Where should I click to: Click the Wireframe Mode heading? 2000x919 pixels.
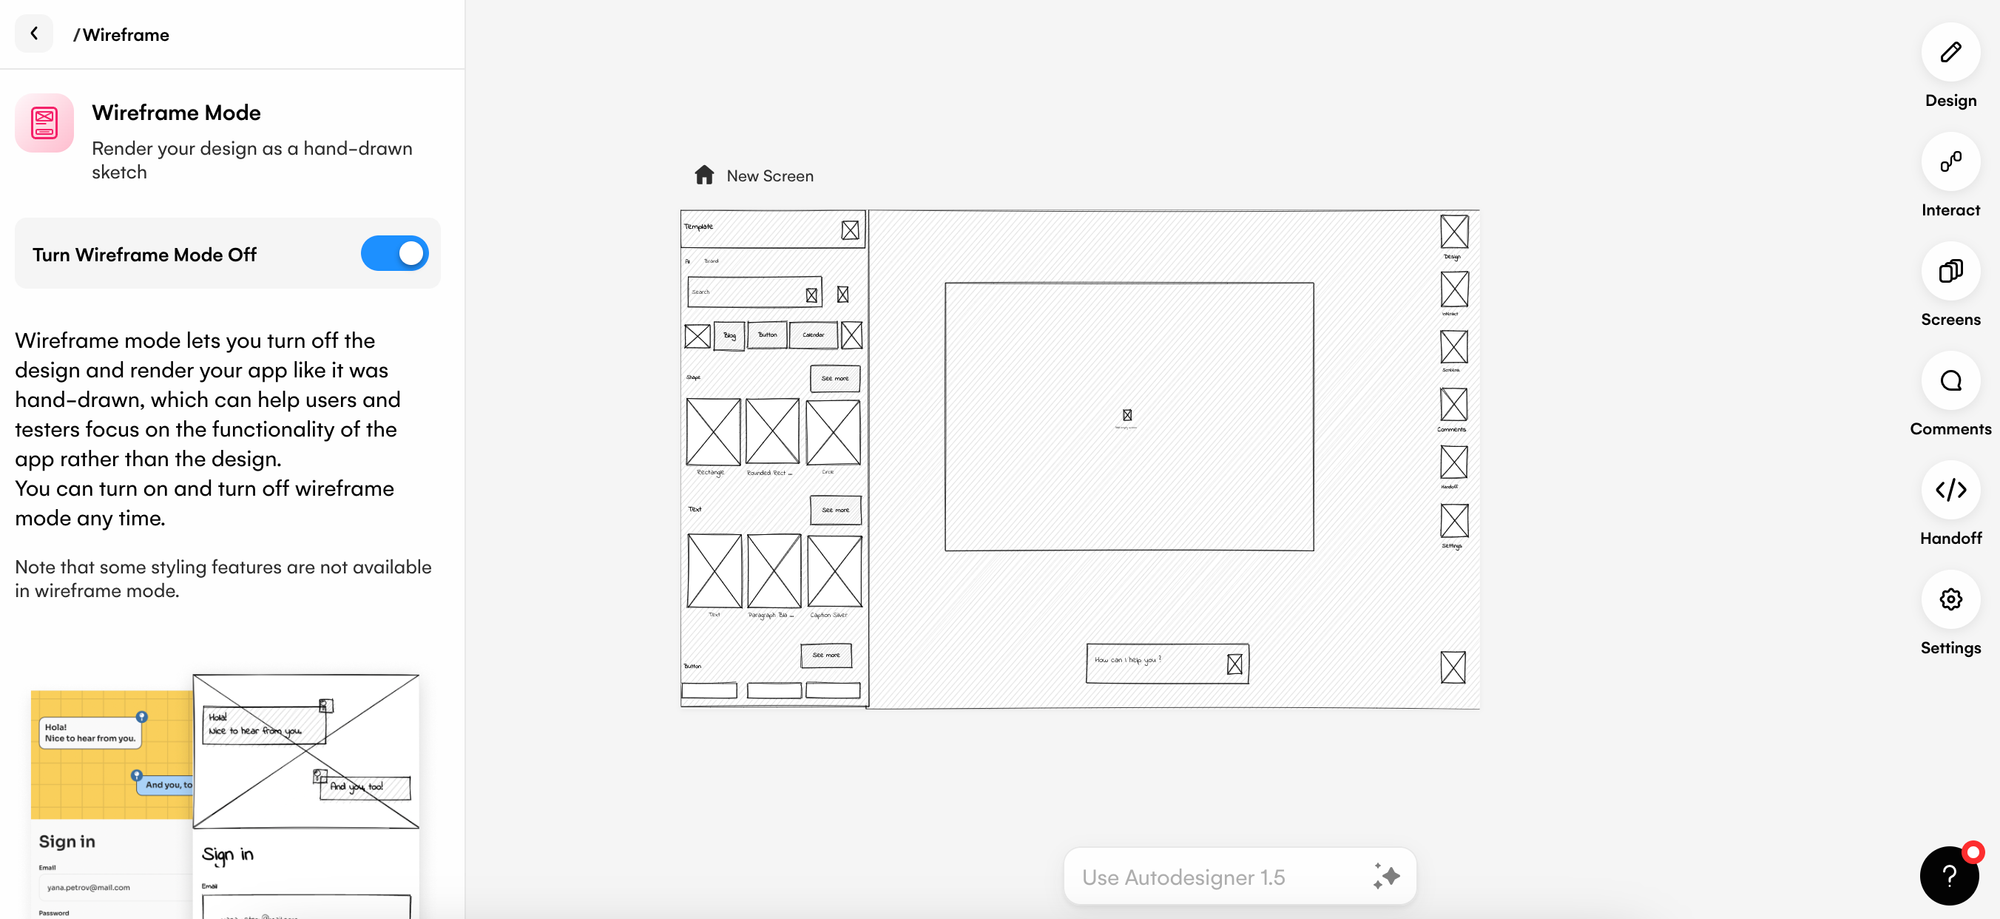(x=176, y=113)
